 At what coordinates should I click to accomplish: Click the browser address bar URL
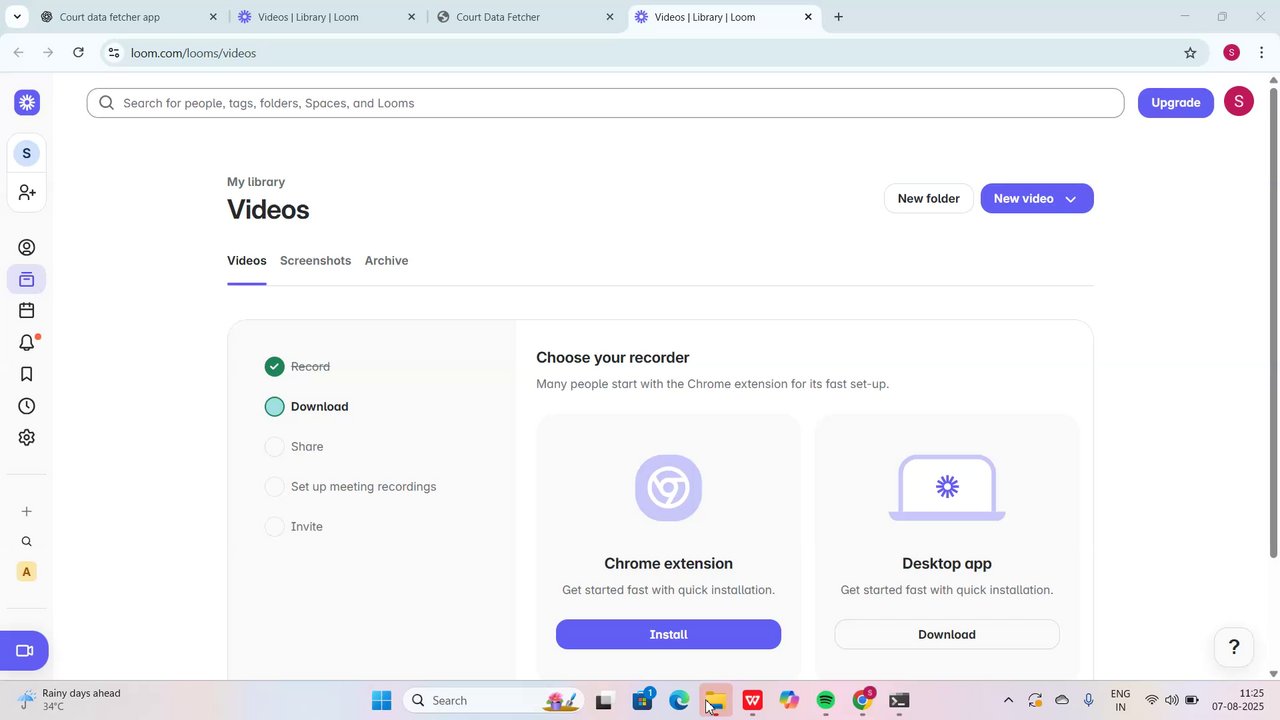click(x=193, y=53)
